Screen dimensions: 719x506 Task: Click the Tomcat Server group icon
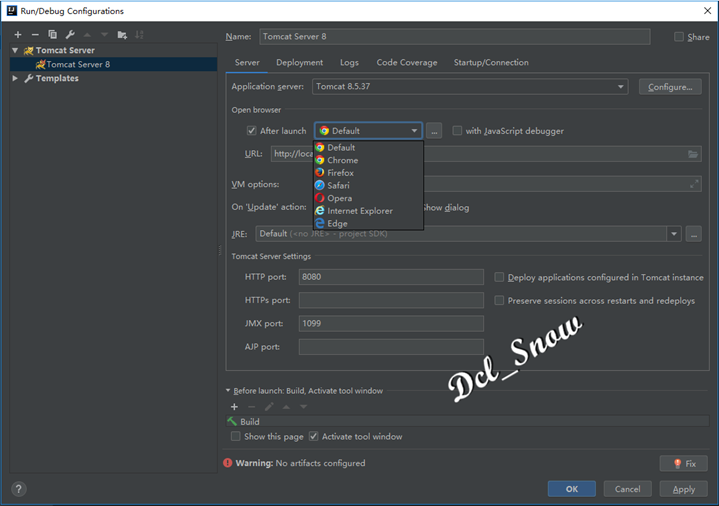click(28, 50)
